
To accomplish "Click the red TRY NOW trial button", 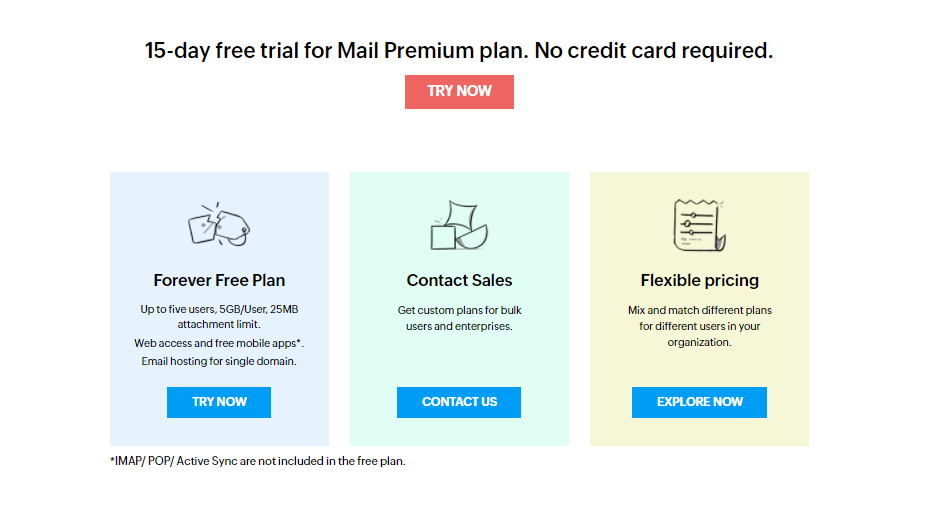I will pos(459,92).
